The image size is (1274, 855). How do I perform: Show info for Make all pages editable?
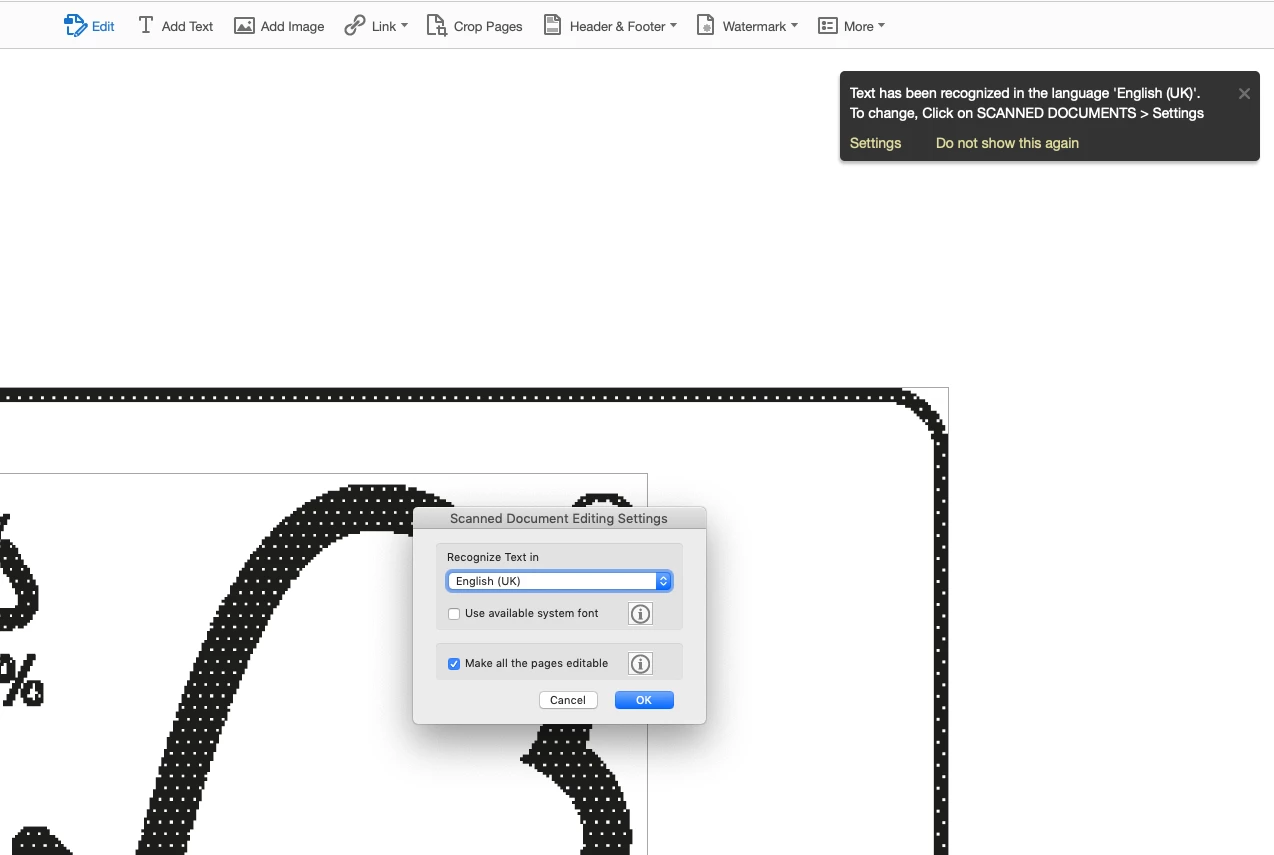click(x=640, y=664)
